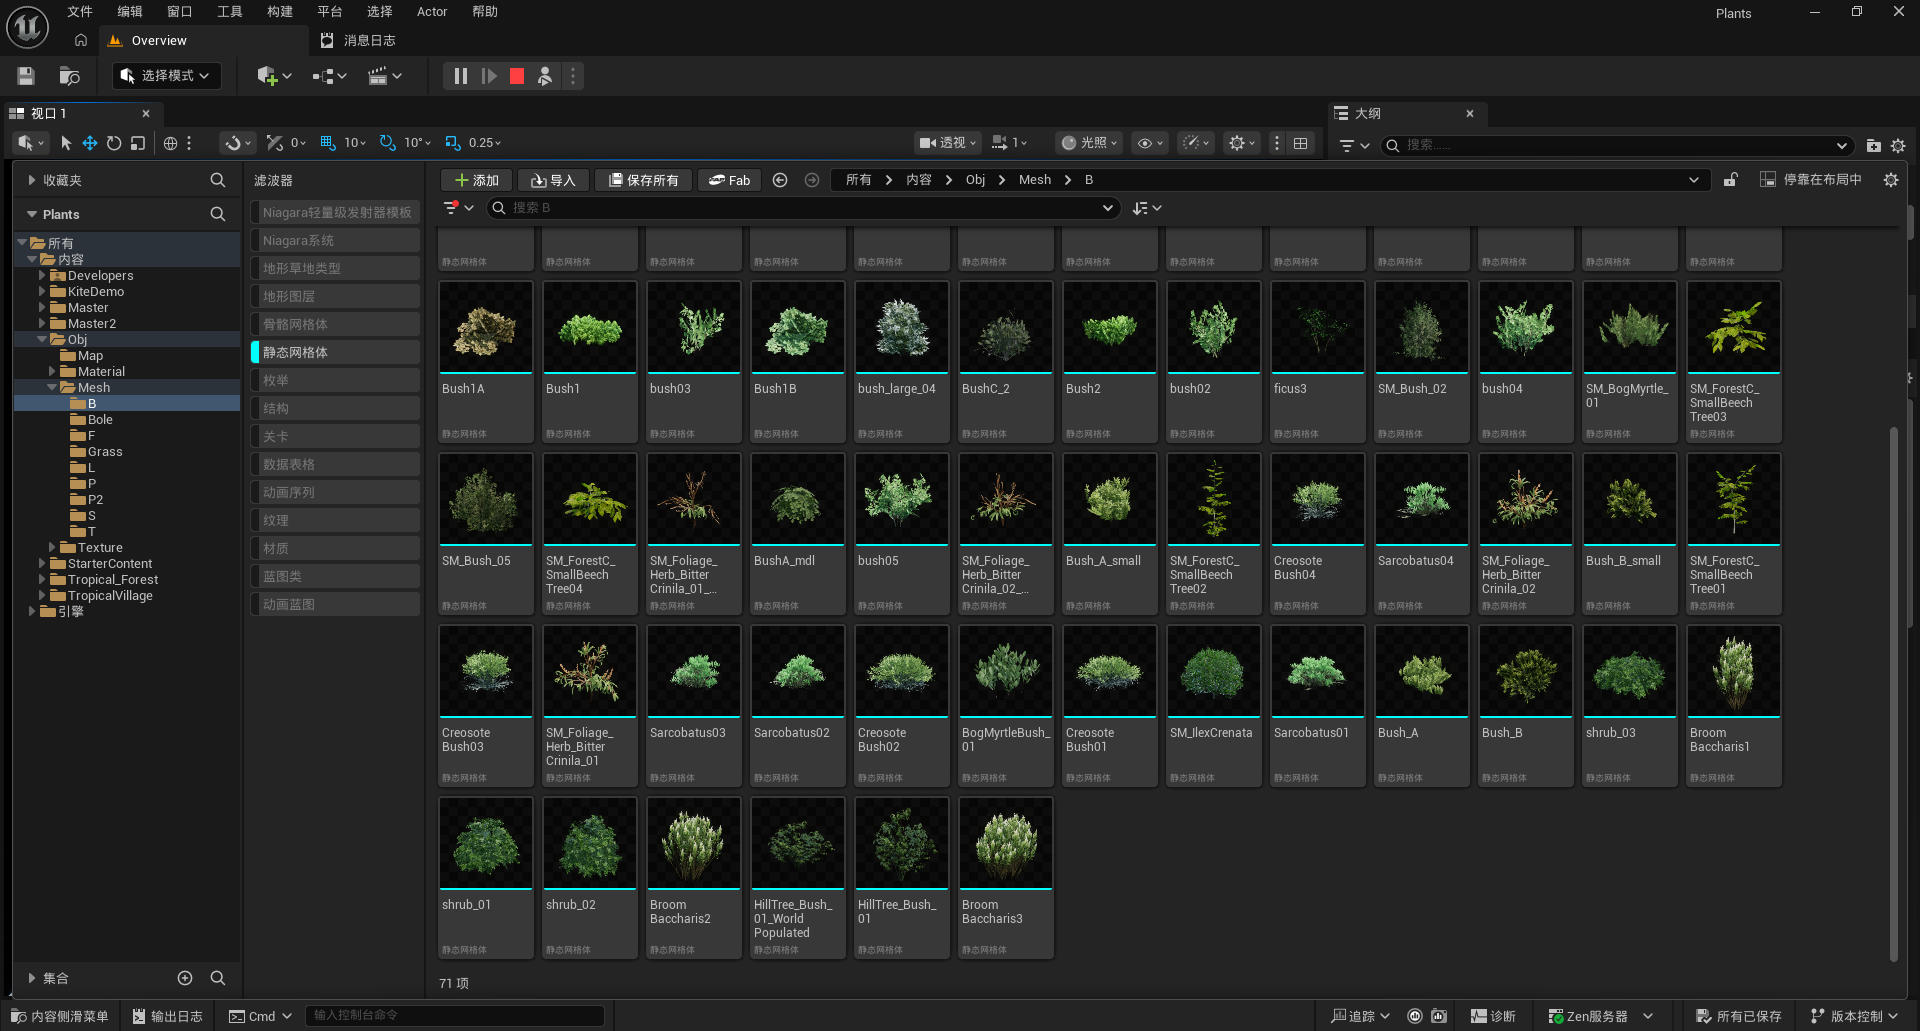Expand the Texture folder in the tree
Viewport: 1920px width, 1031px height.
pos(52,548)
